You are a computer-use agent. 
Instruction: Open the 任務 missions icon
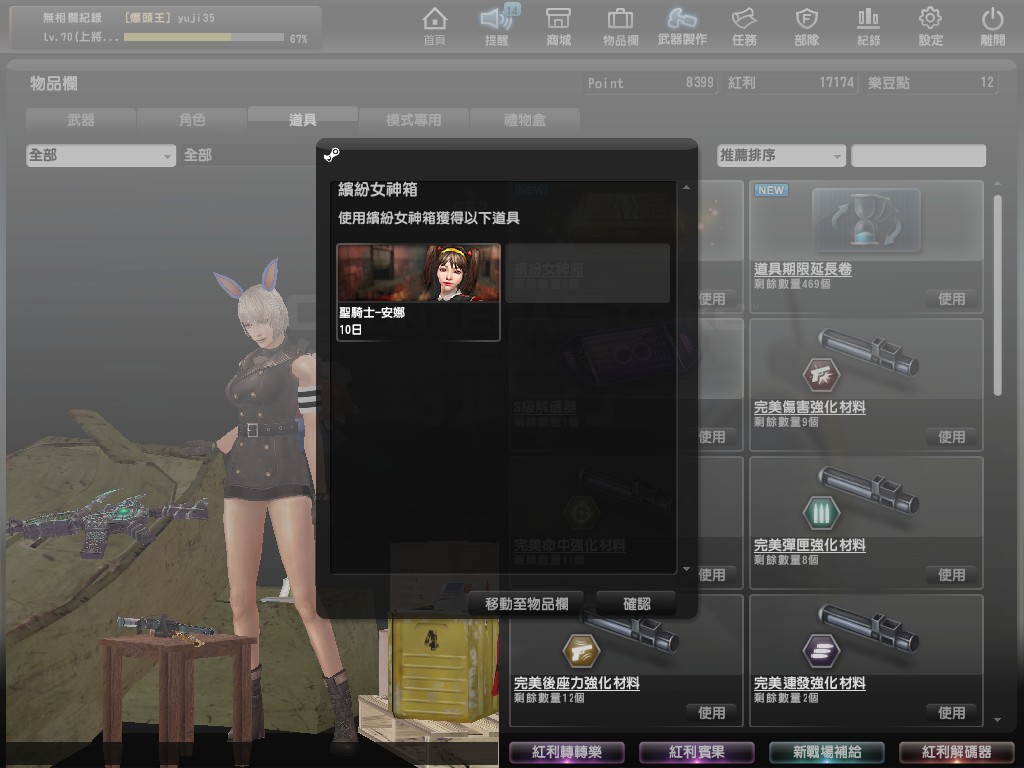(744, 26)
